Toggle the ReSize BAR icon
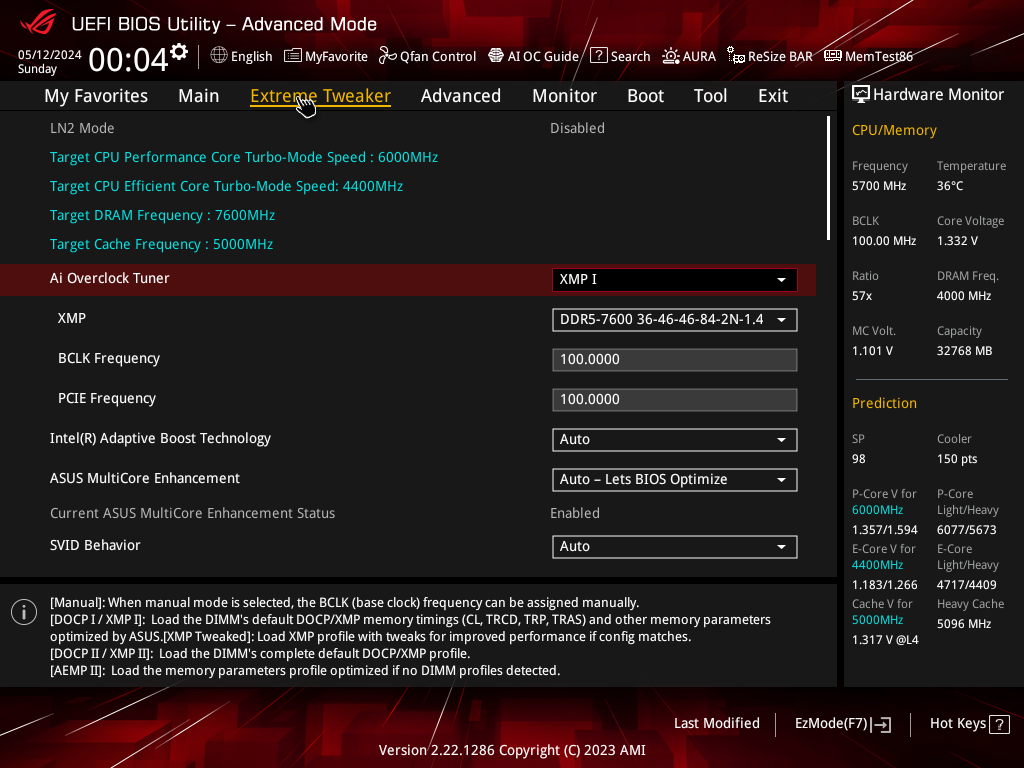The image size is (1024, 768). pos(736,56)
